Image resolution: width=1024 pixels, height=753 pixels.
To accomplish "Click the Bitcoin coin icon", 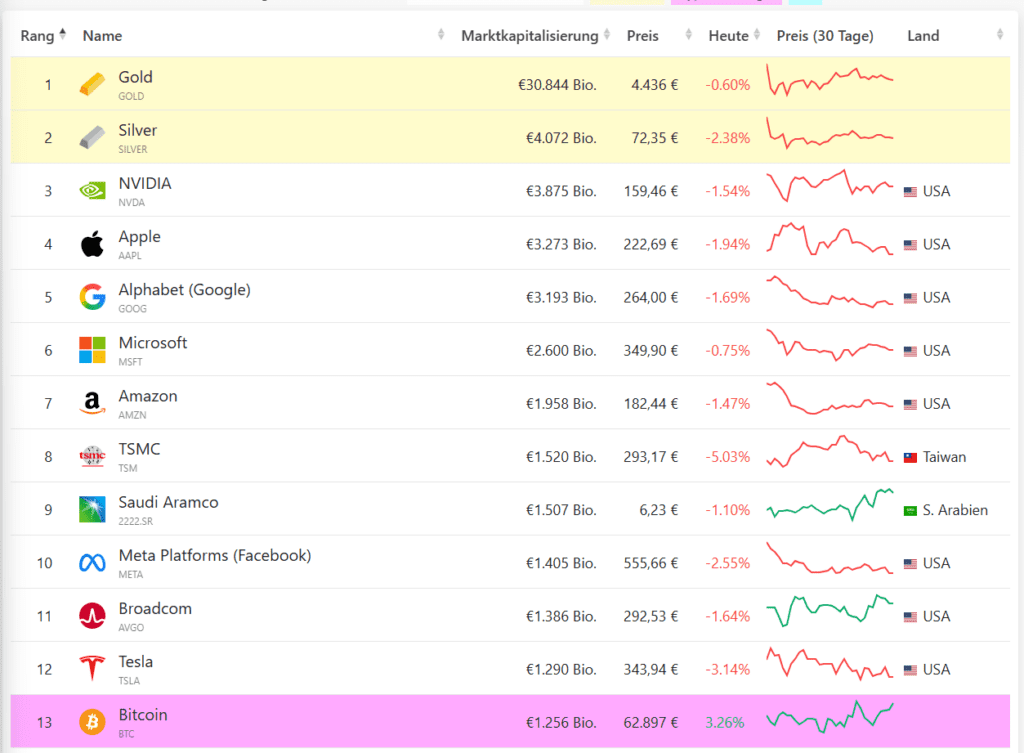I will click(x=92, y=722).
